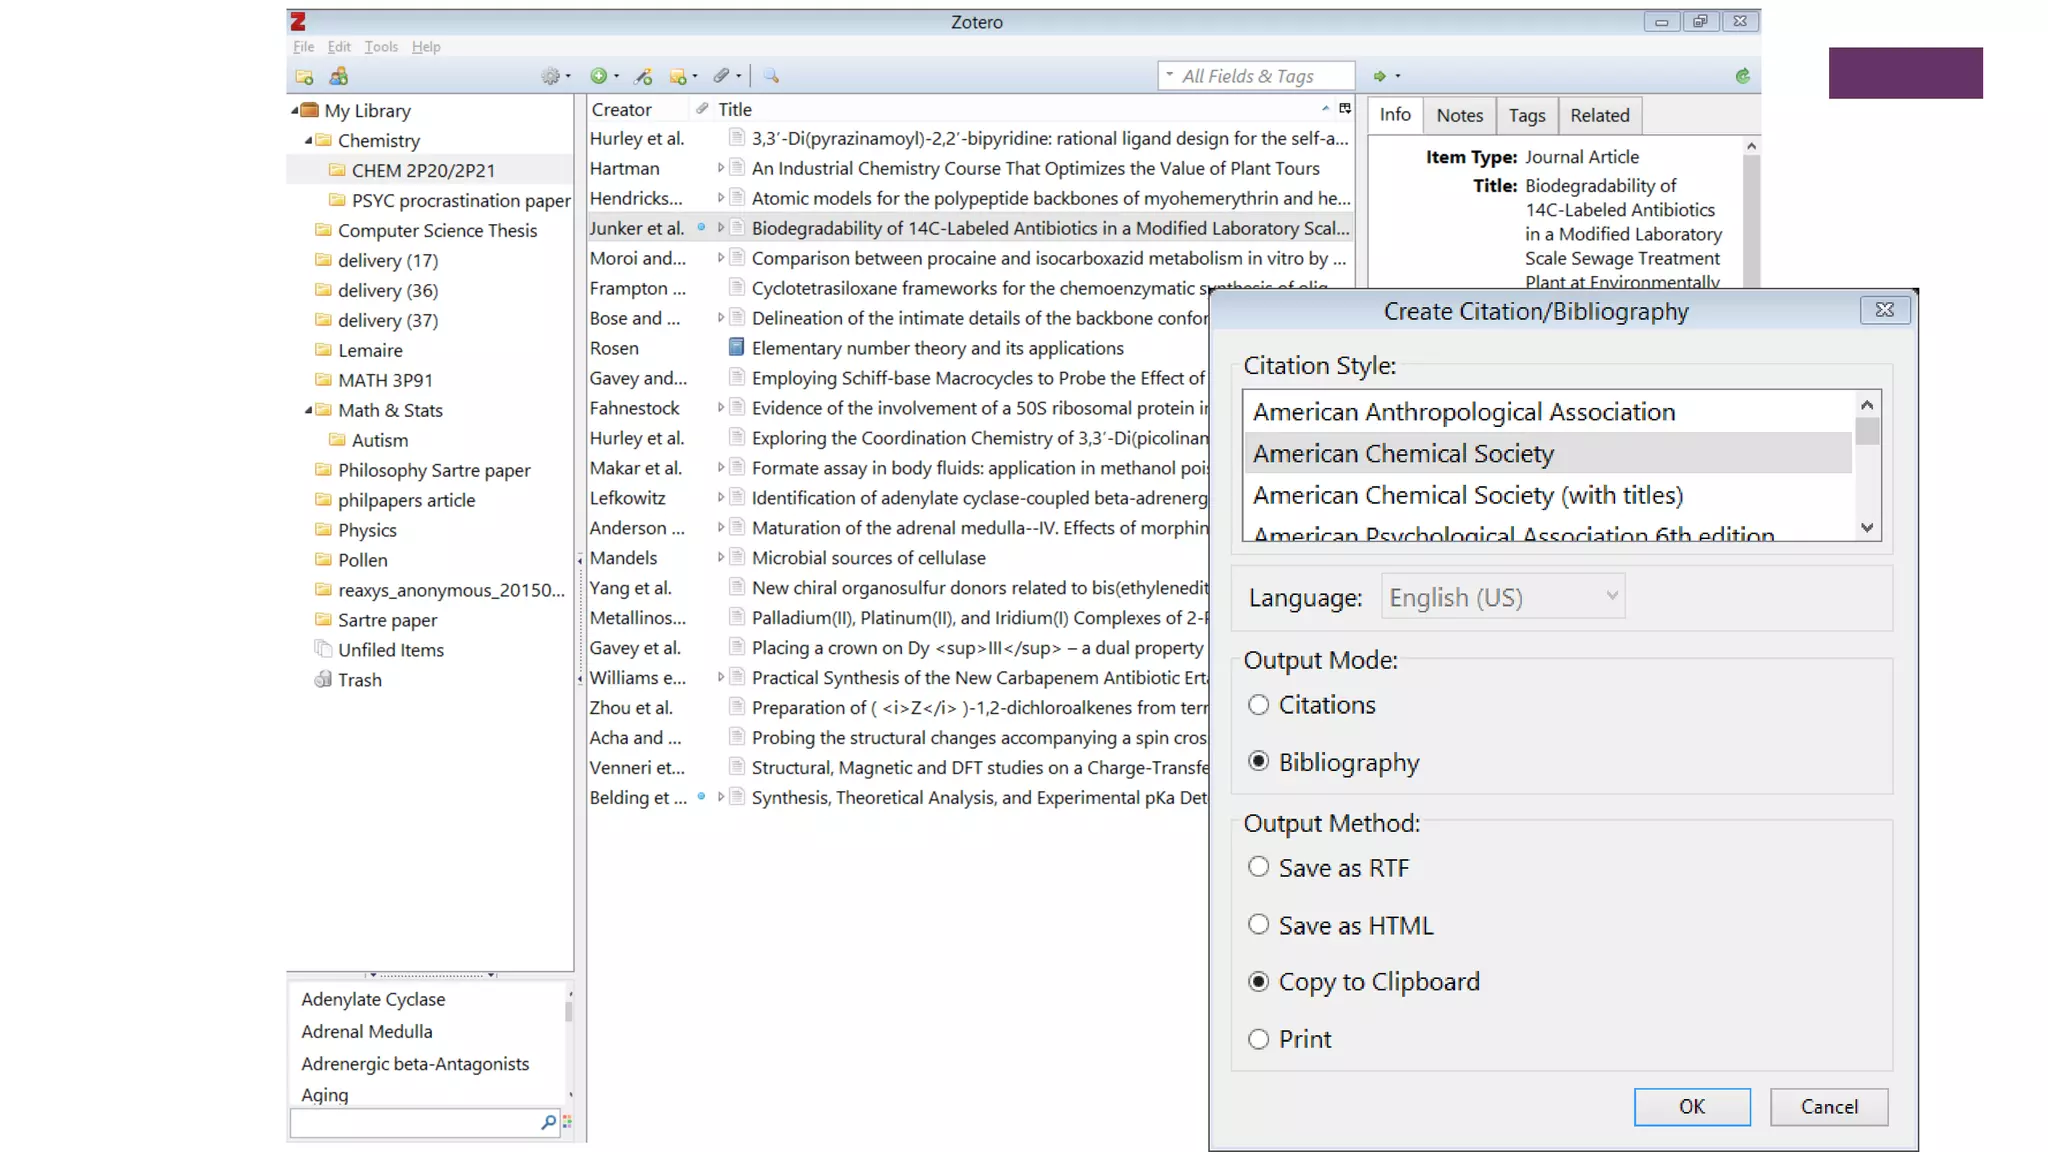
Task: Click the green New Item button
Action: click(599, 76)
